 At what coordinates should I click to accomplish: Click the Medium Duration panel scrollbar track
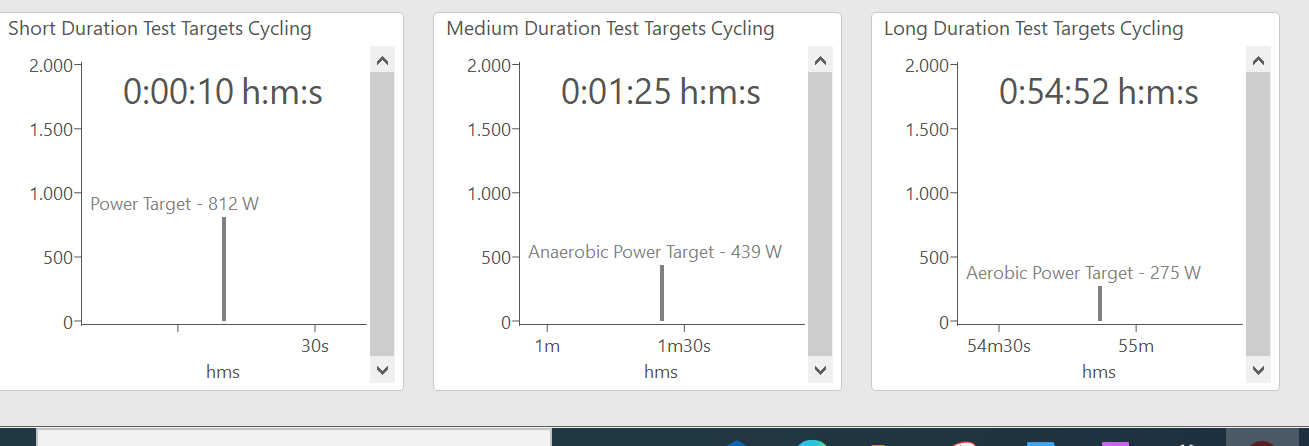pyautogui.click(x=820, y=213)
